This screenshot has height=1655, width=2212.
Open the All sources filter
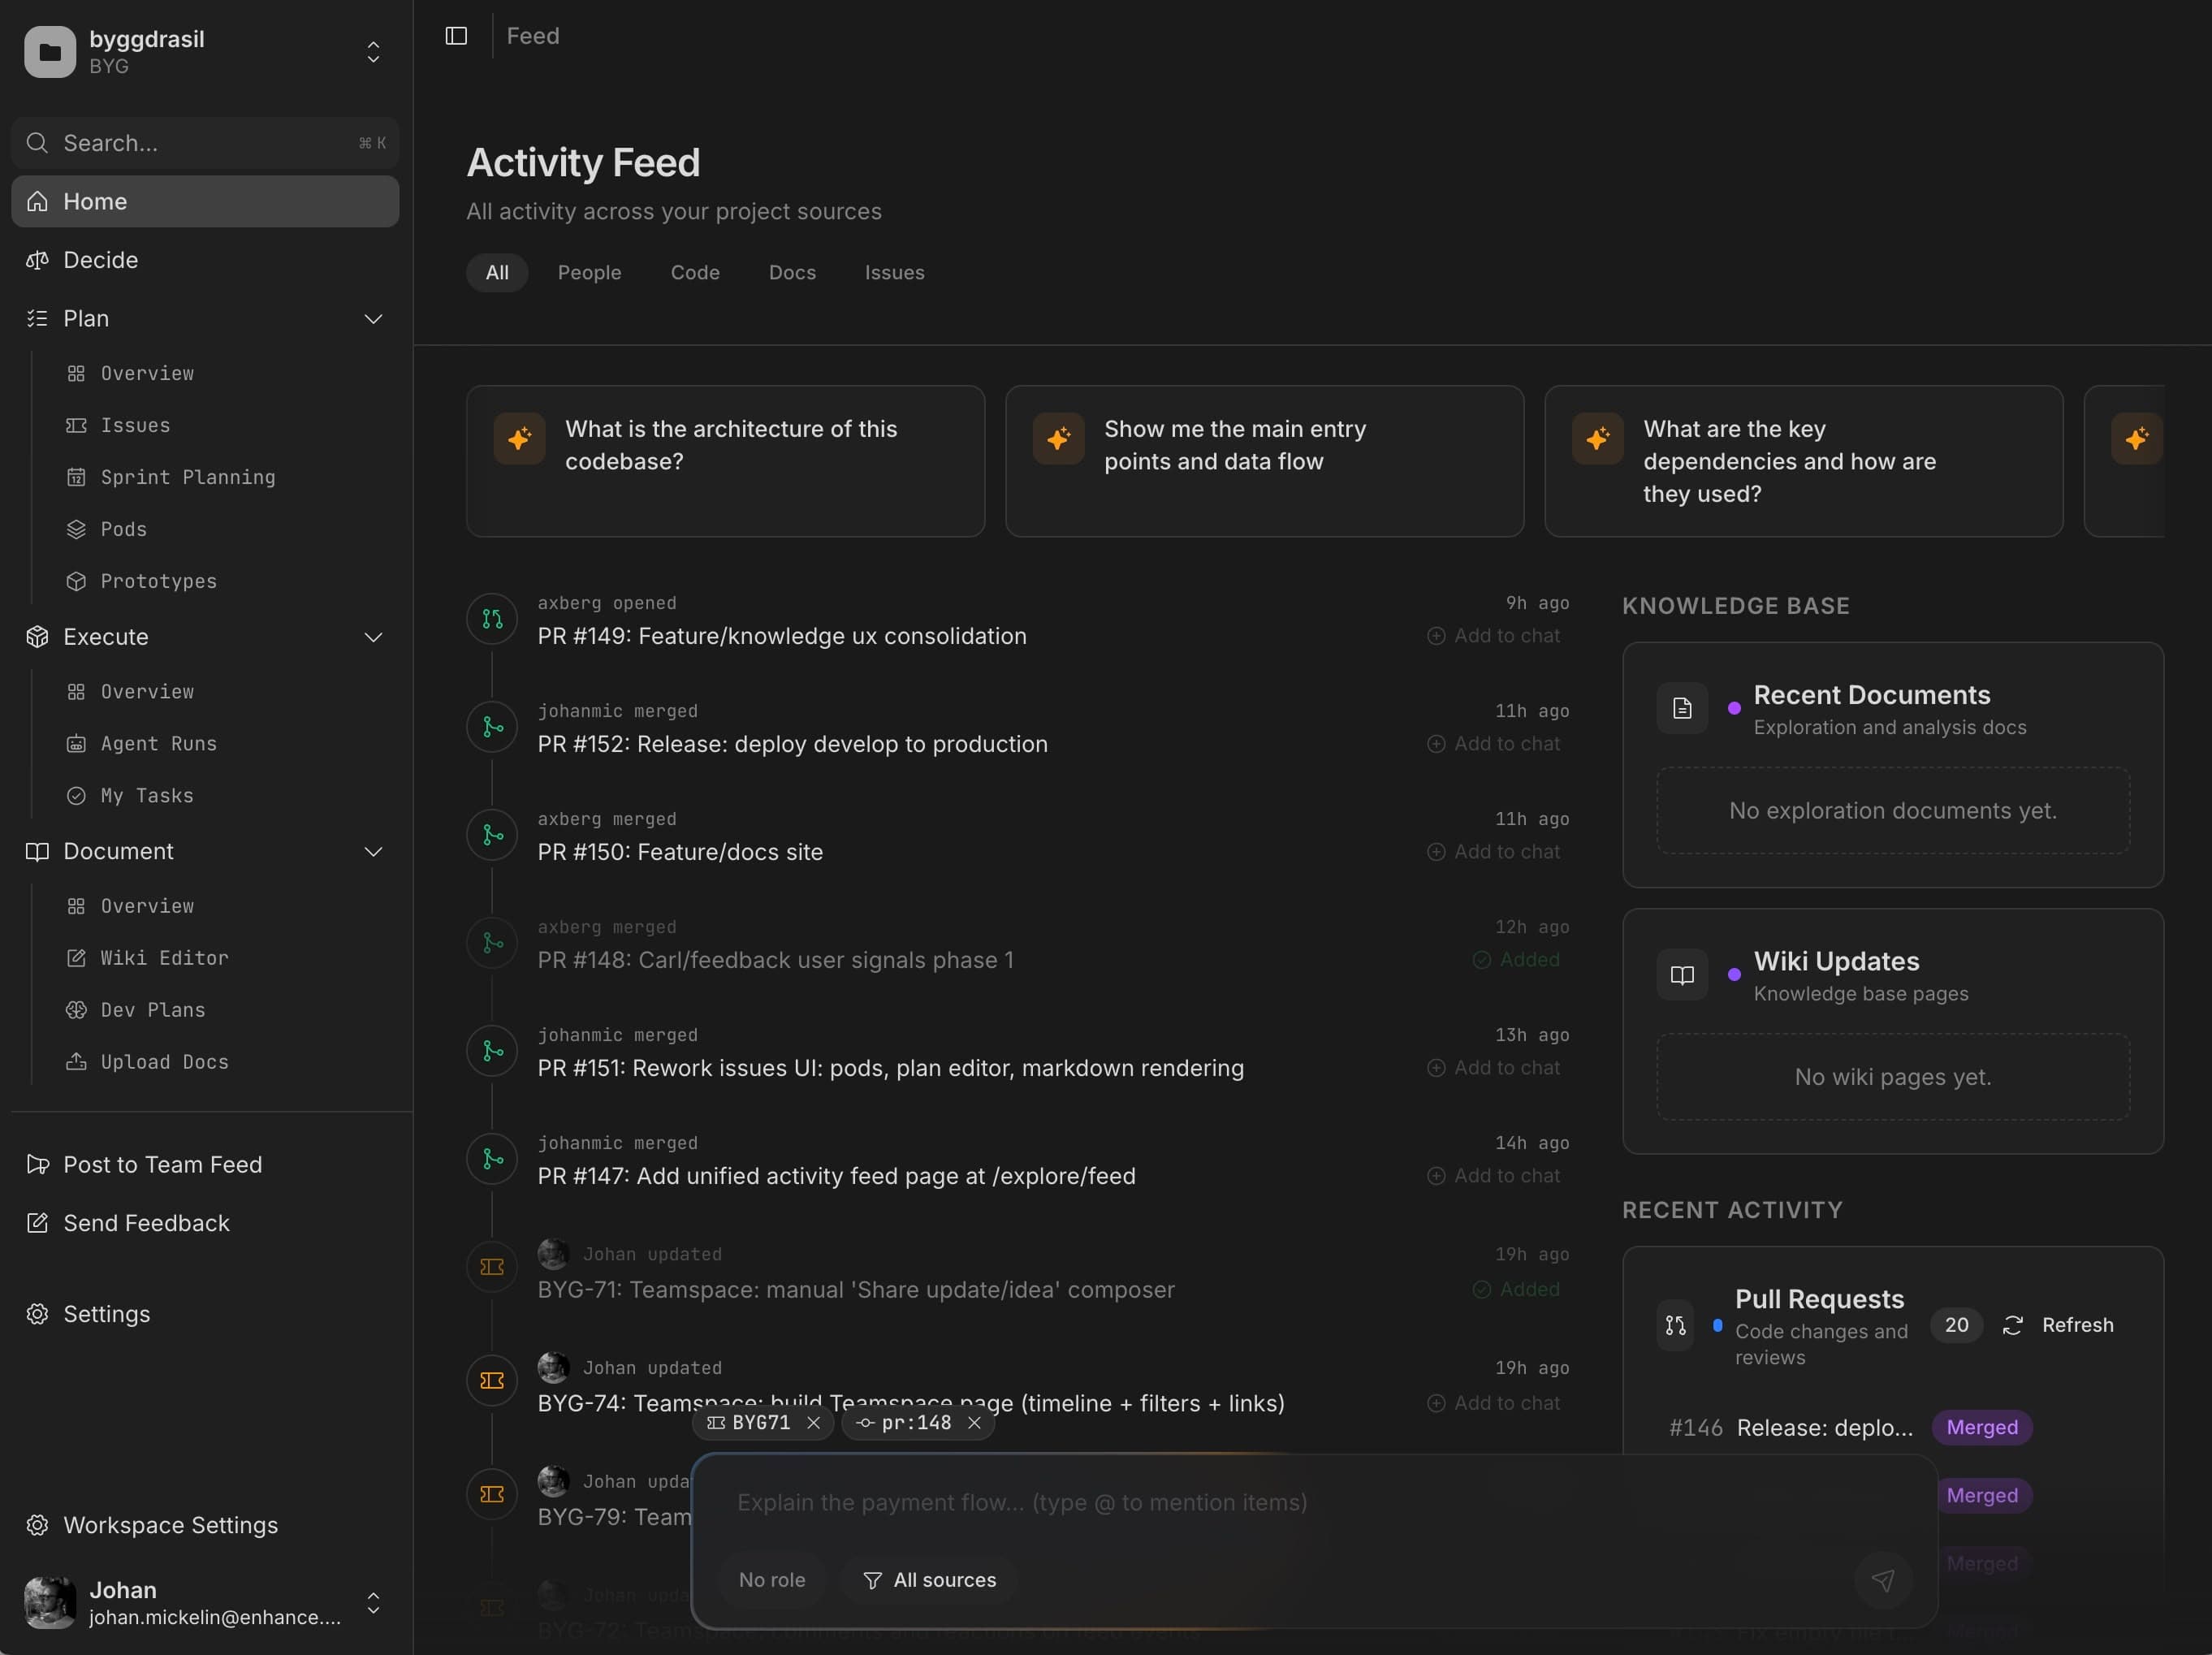click(x=929, y=1580)
